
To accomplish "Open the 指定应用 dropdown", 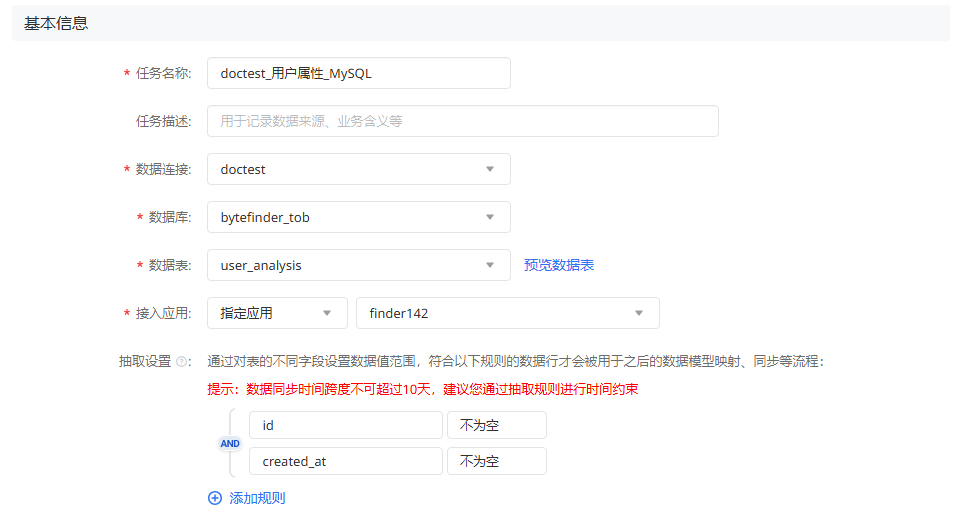I will (277, 313).
